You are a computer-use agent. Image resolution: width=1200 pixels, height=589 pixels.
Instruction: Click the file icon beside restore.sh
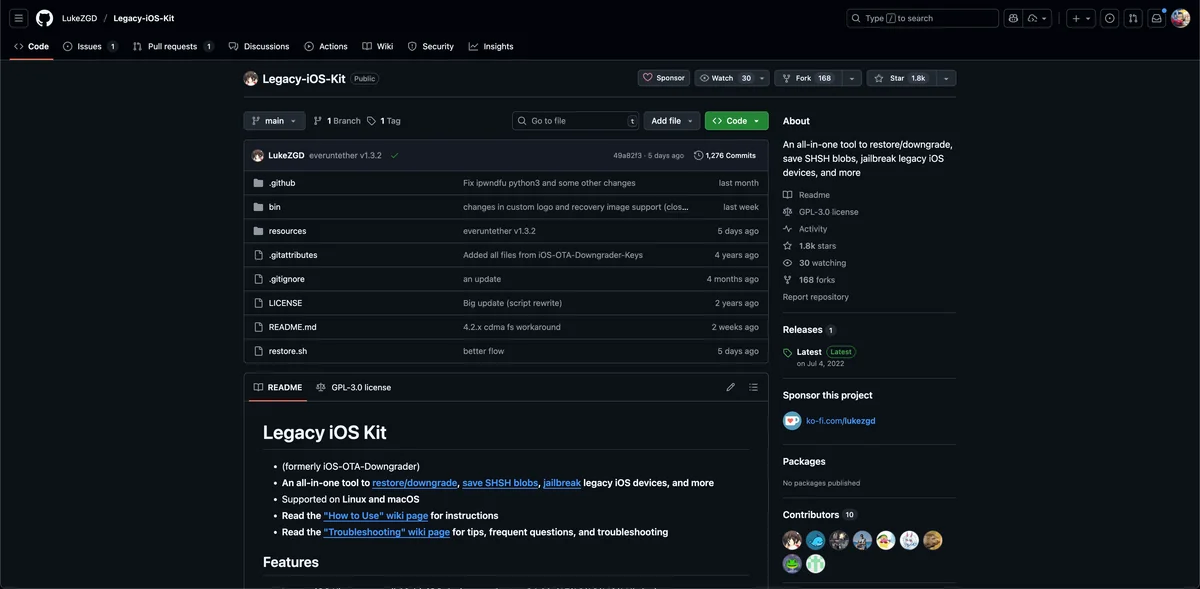(258, 351)
